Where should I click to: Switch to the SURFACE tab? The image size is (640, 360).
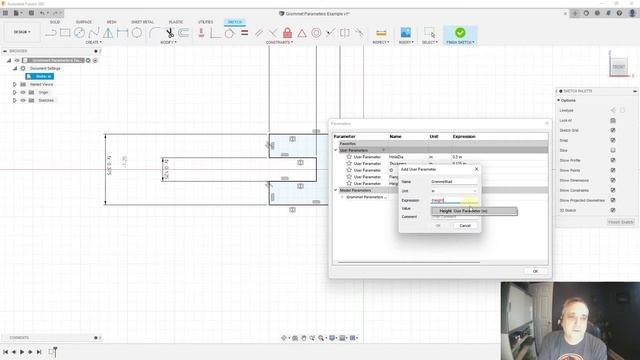84,22
